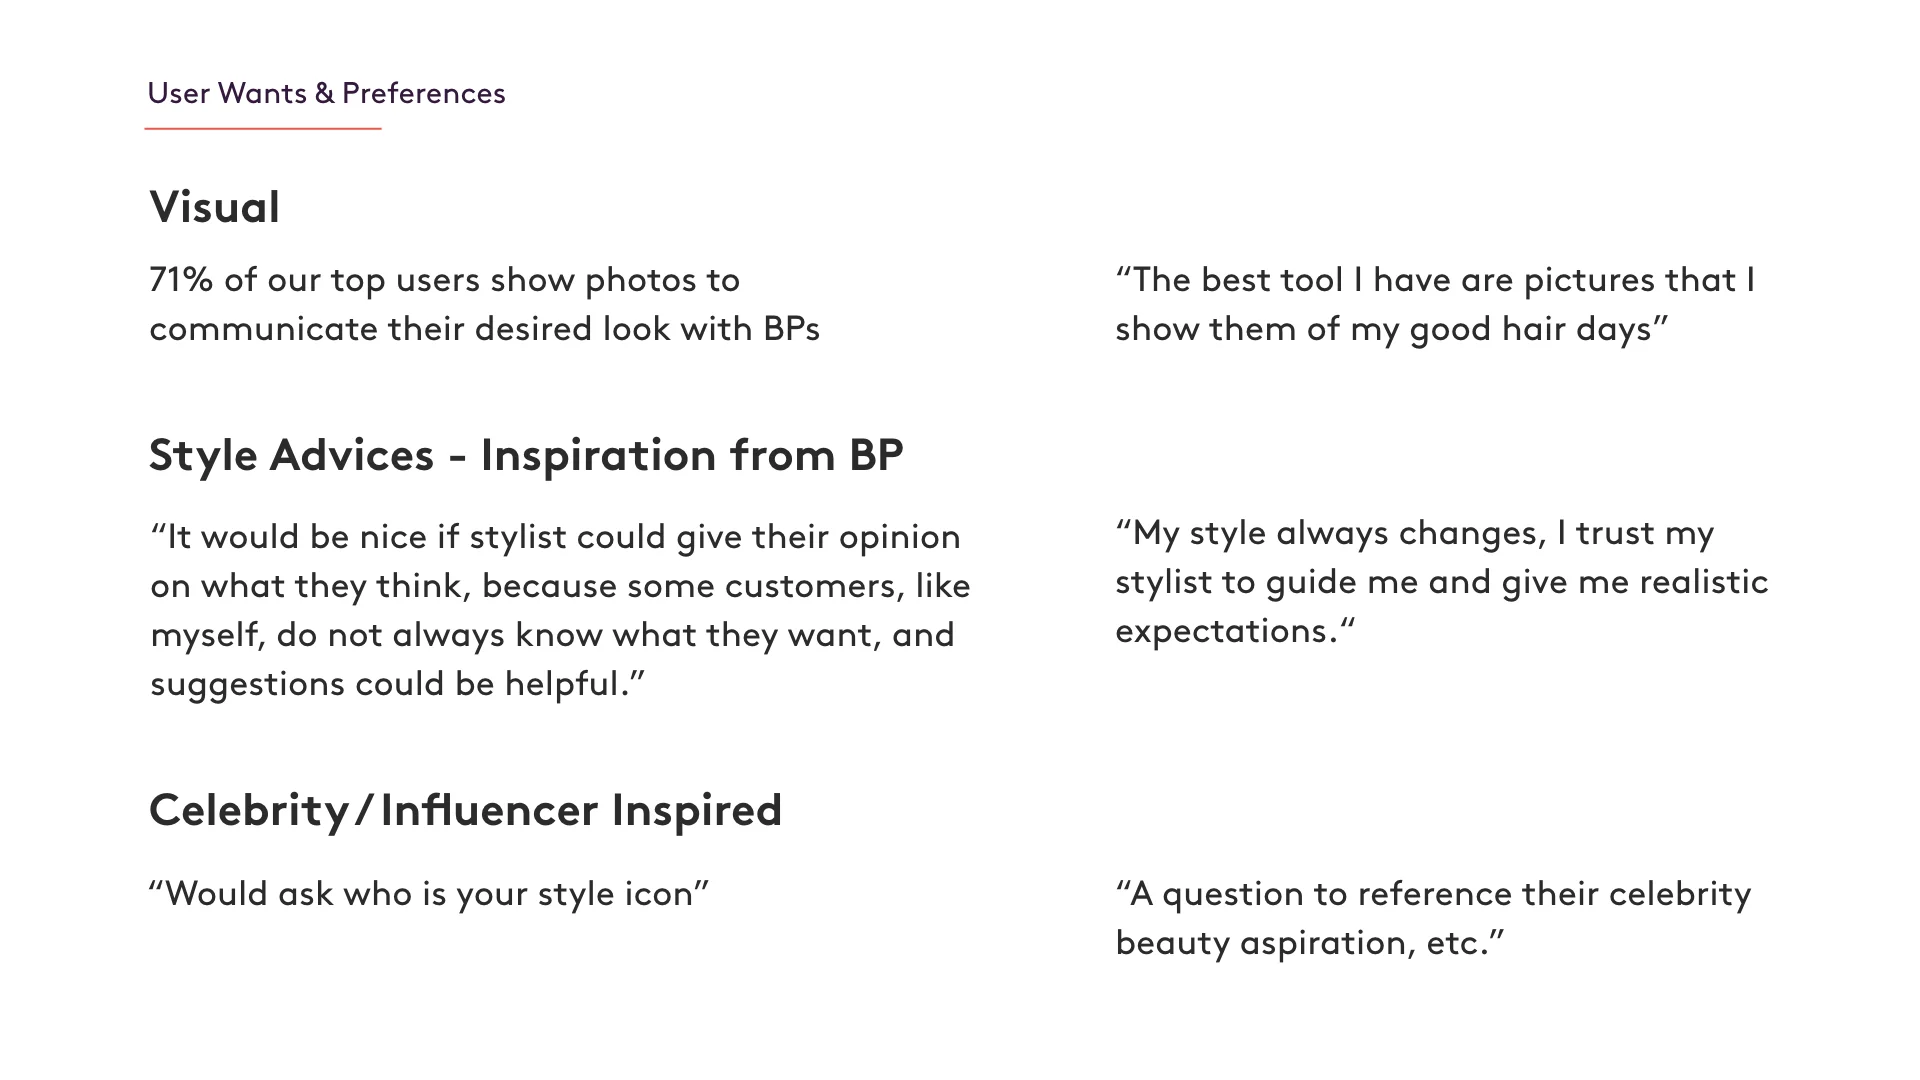Select the 'stylist to guide me' line

1442,582
